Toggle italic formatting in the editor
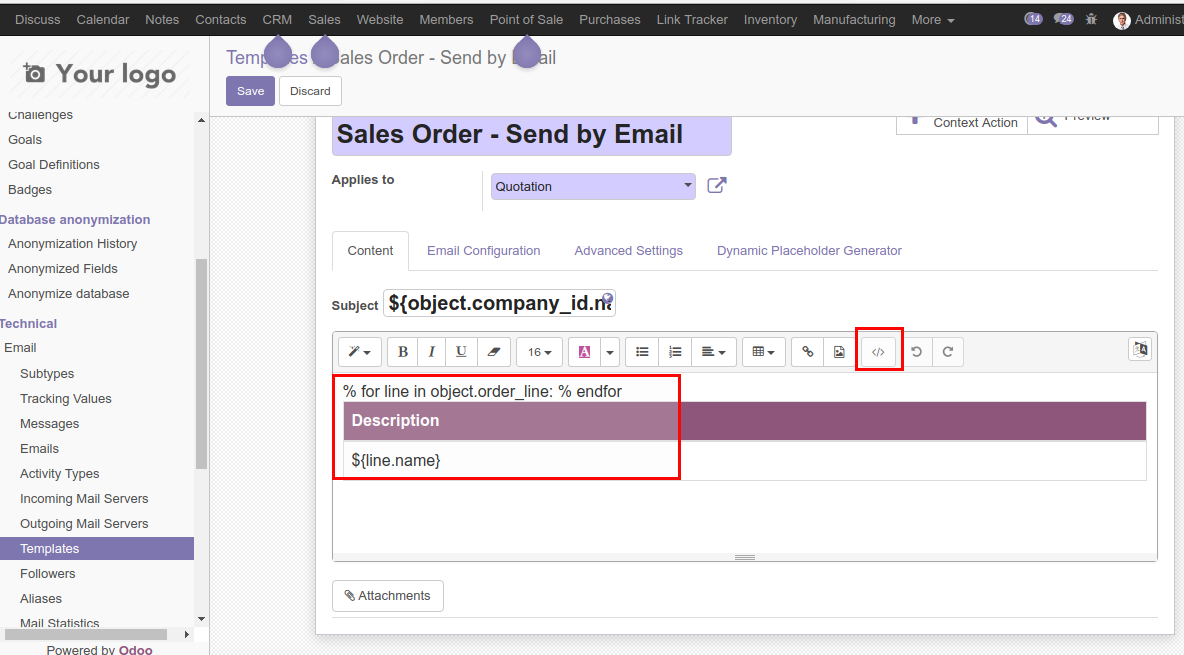The height and width of the screenshot is (655, 1184). click(x=431, y=350)
